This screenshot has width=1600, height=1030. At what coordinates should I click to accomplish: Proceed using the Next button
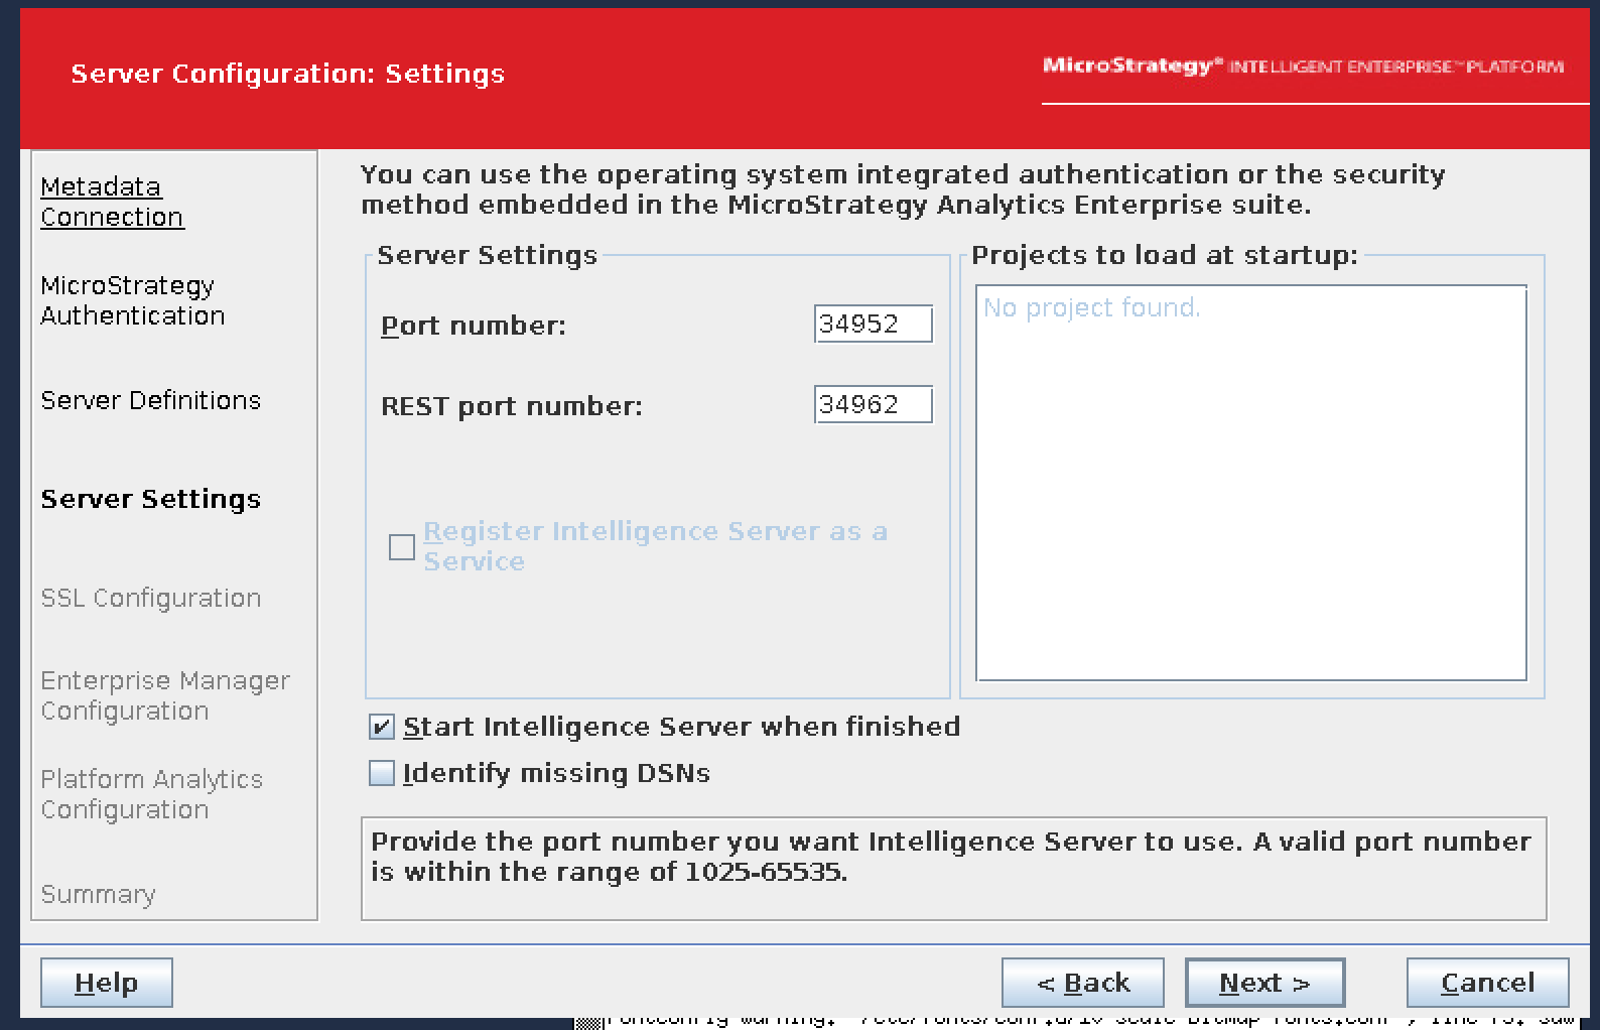point(1264,982)
